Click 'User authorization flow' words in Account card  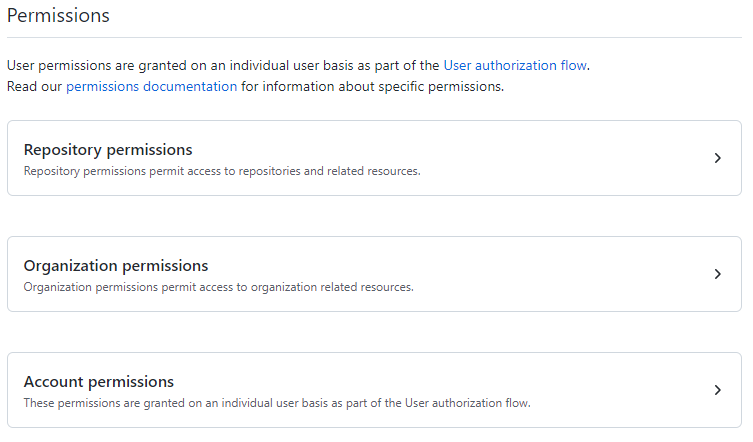pos(468,403)
